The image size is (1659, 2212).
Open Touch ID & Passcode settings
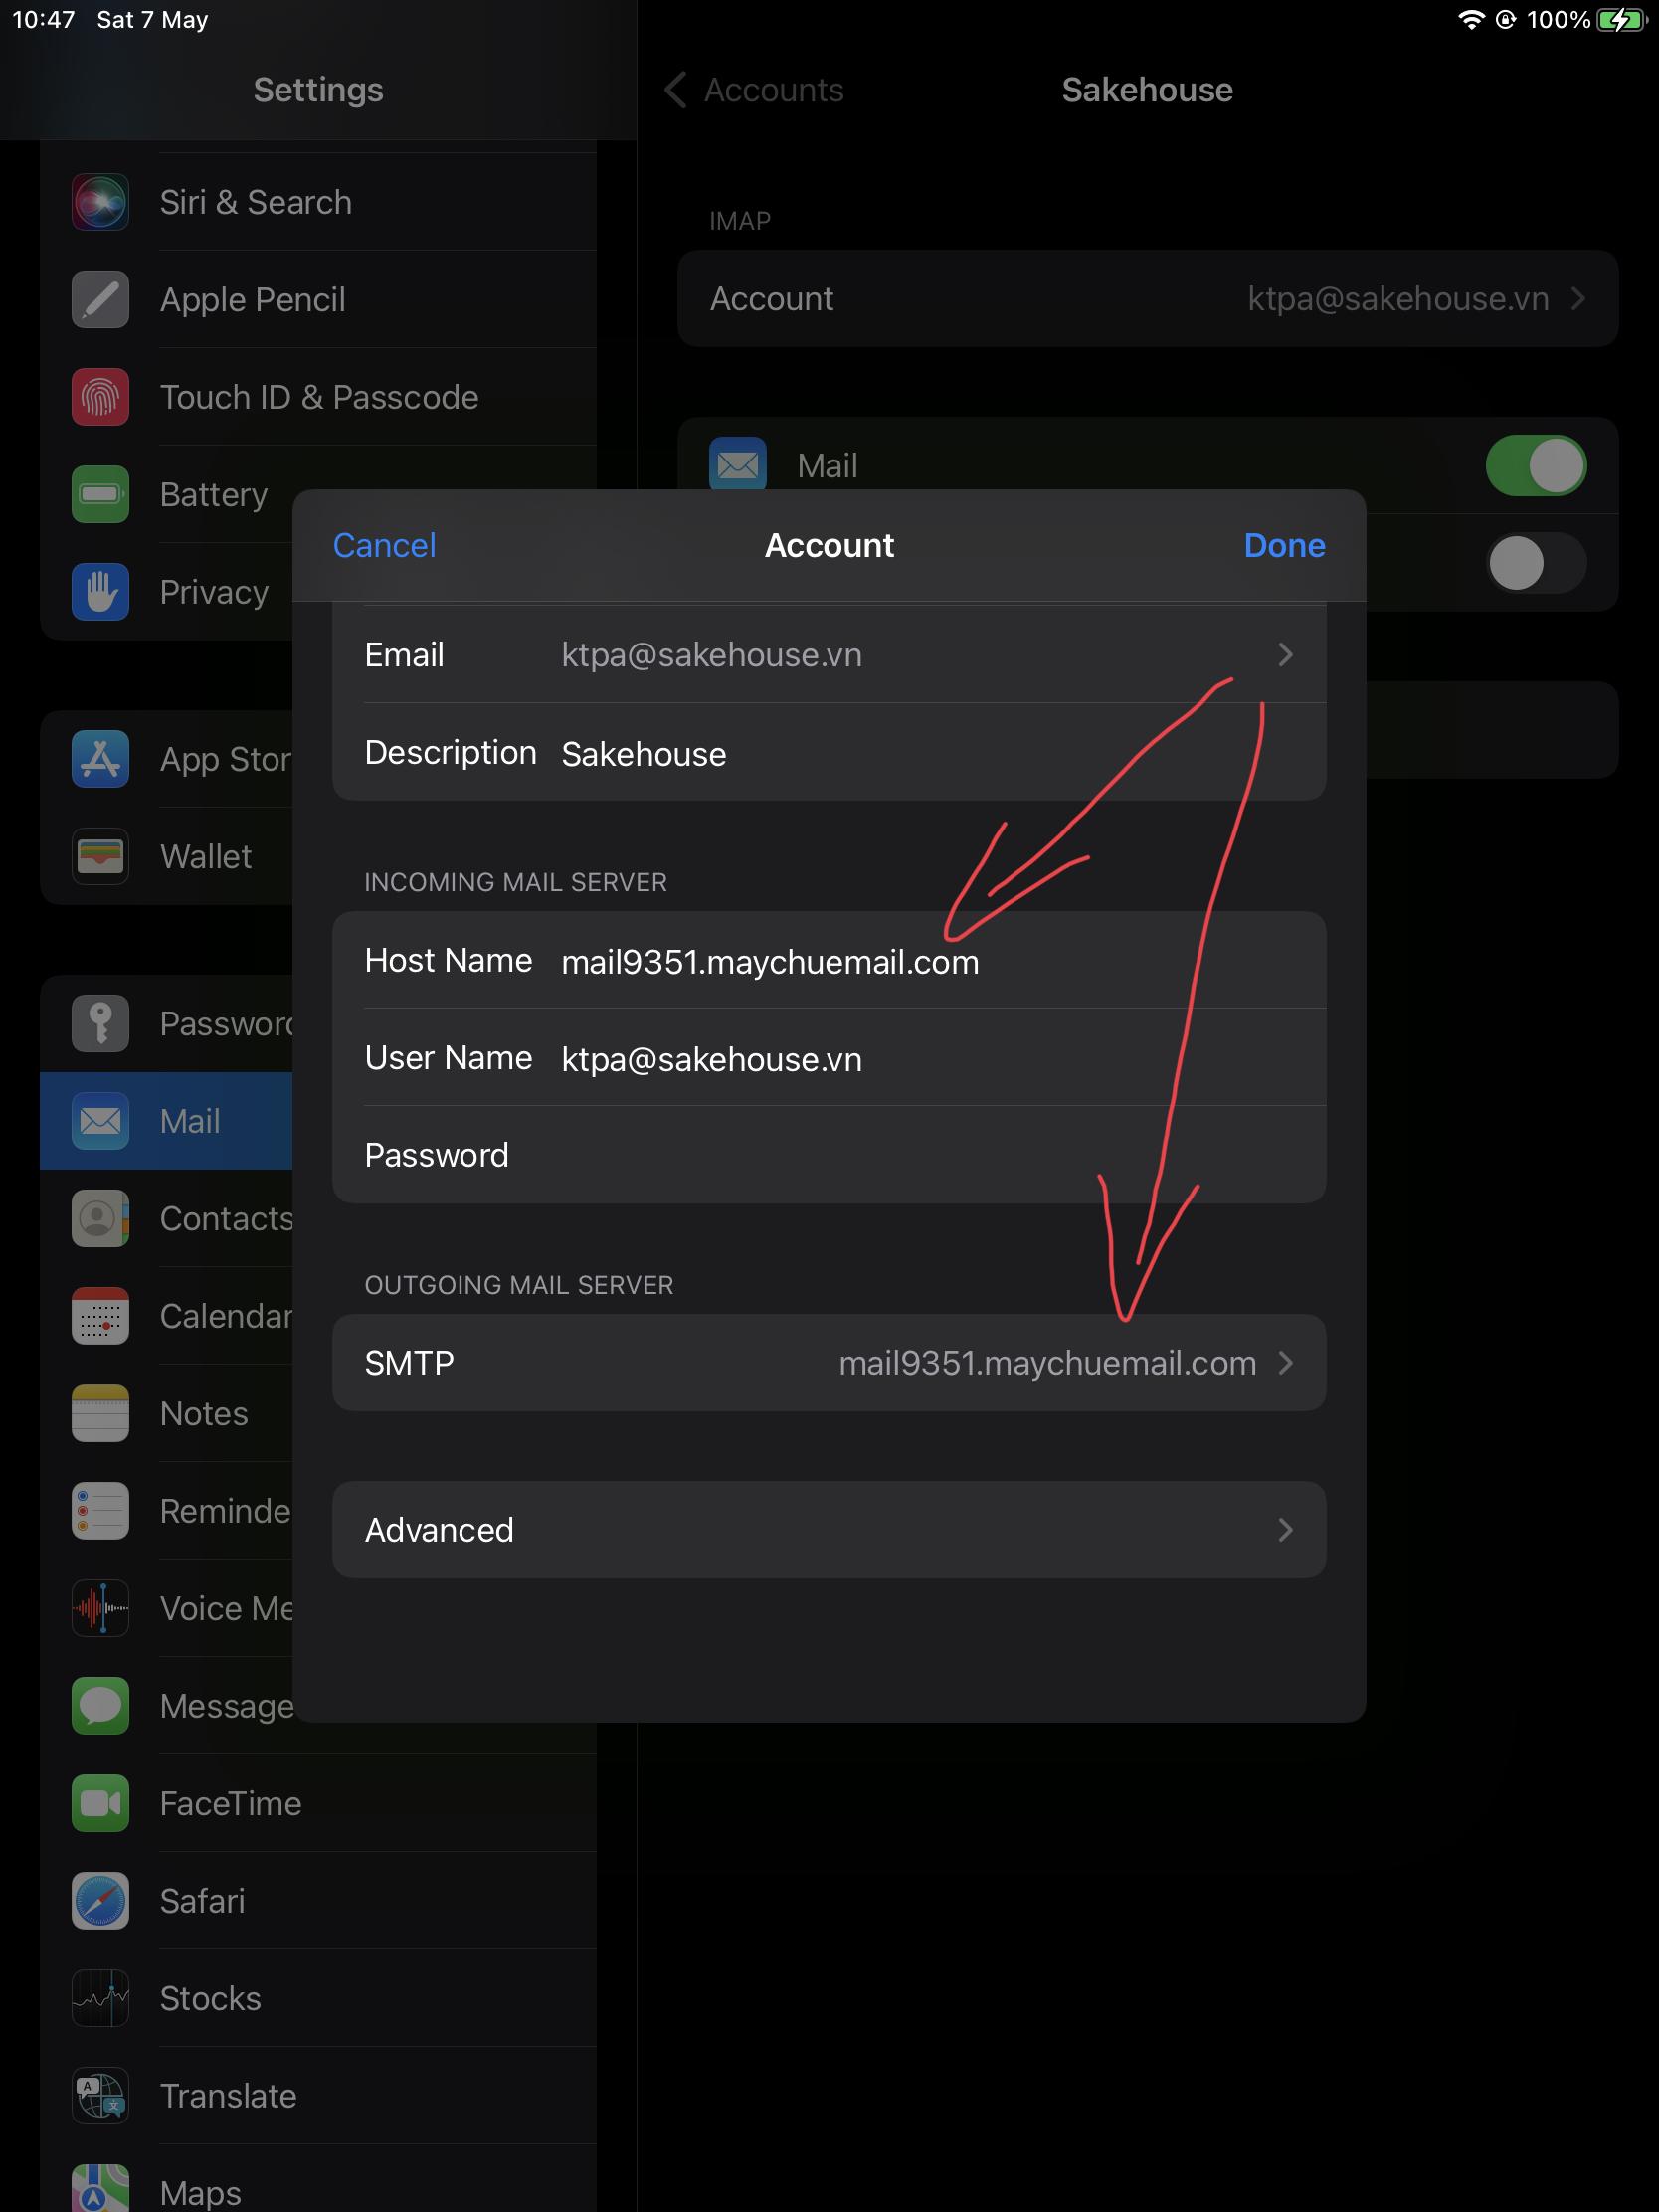pos(318,397)
